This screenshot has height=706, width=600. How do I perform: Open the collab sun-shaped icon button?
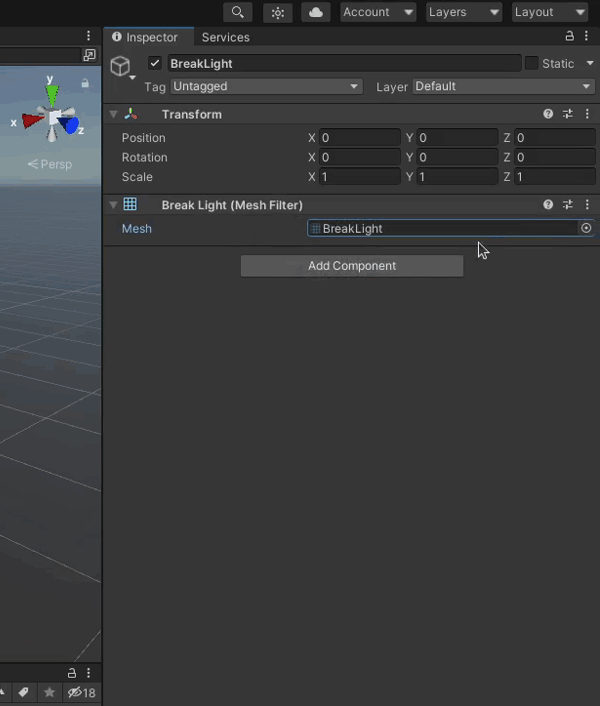click(278, 12)
